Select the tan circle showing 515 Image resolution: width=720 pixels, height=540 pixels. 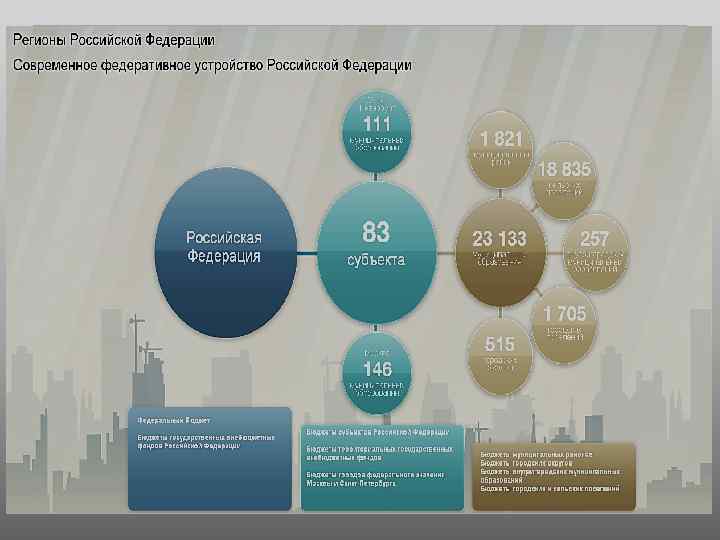point(500,356)
